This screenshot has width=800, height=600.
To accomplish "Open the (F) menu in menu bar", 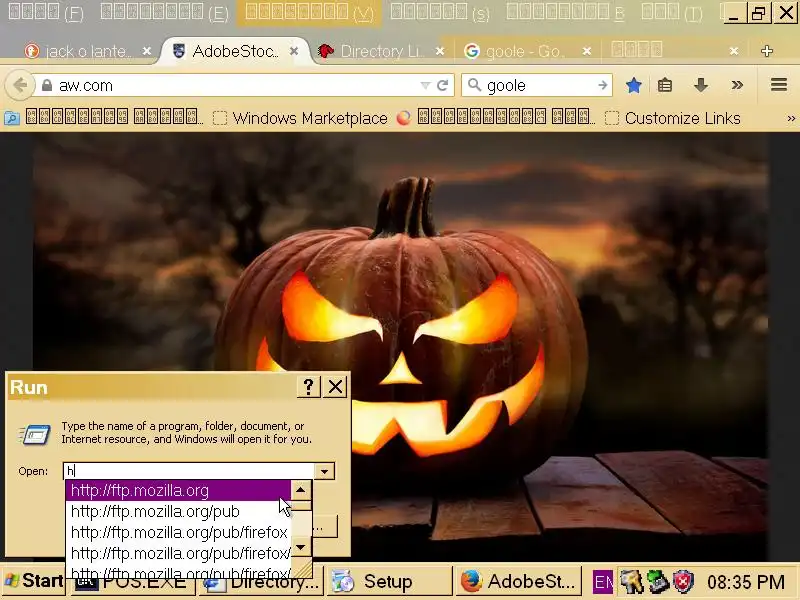I will point(46,12).
